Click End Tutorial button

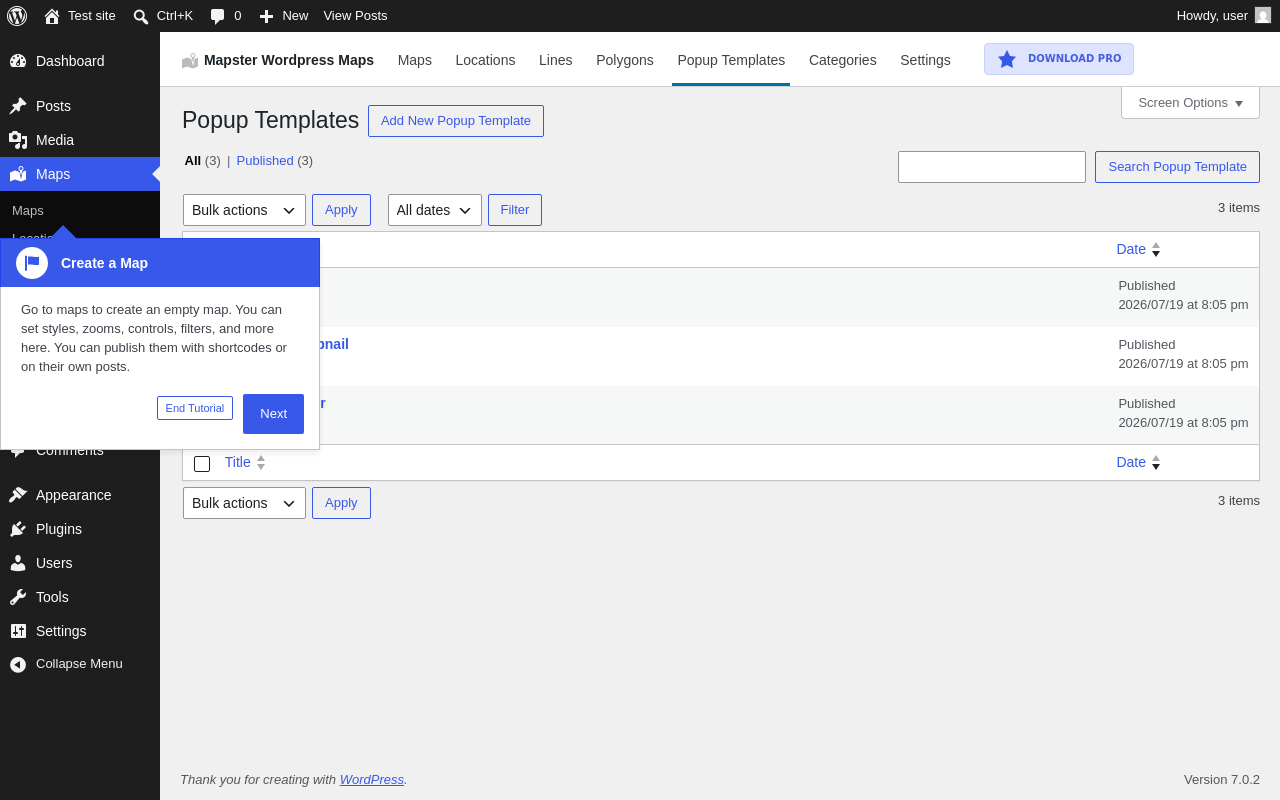coord(195,408)
